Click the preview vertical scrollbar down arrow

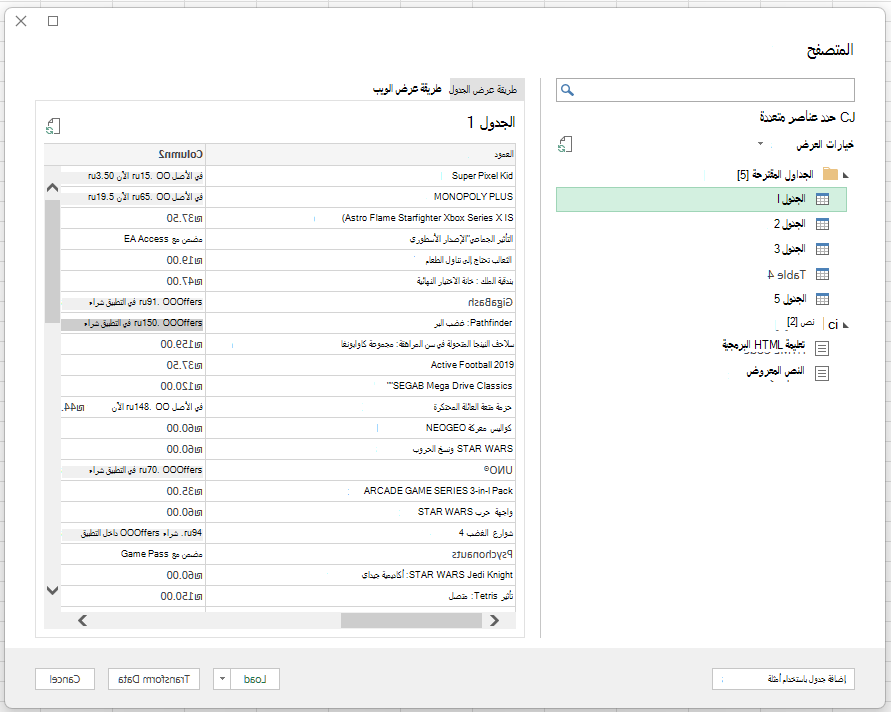(52, 590)
